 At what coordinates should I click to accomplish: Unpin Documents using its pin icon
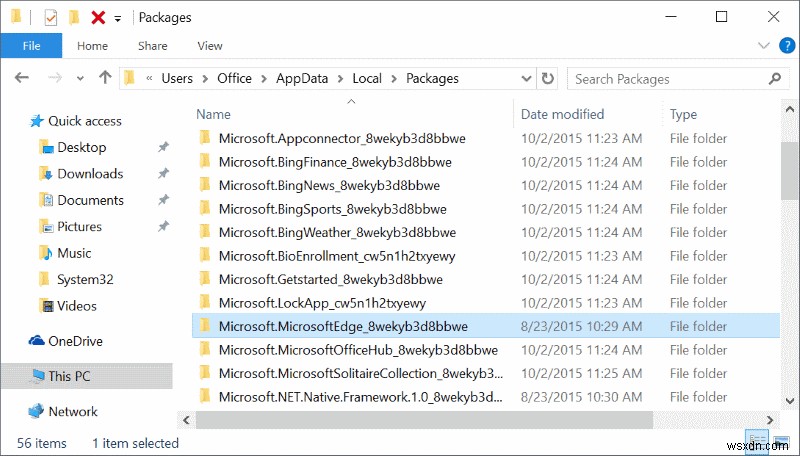pos(163,200)
